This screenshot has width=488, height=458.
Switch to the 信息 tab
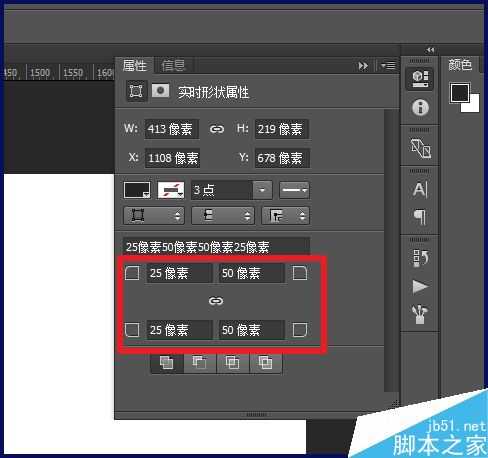(173, 65)
